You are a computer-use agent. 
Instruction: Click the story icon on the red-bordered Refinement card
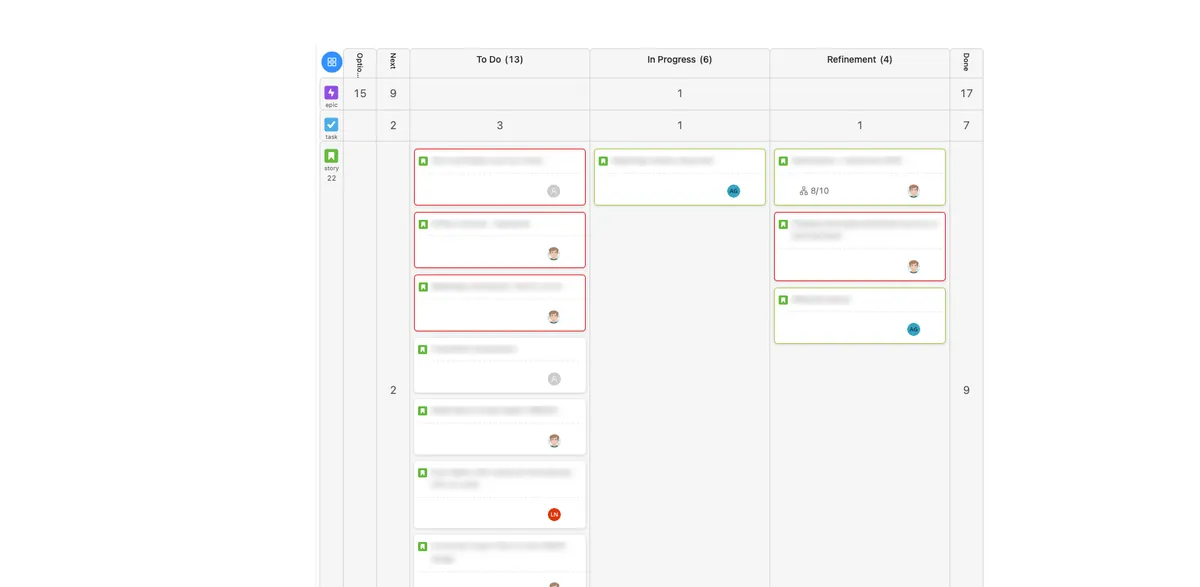click(783, 224)
